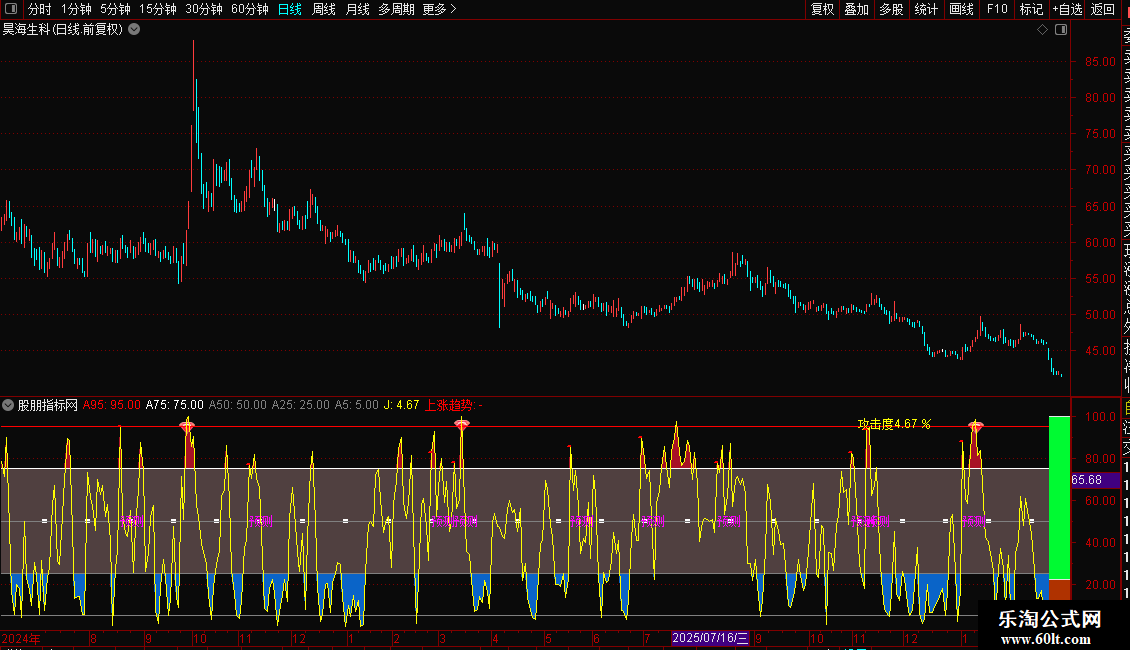Switch to 分时 intraday view
Viewport: 1130px width, 650px height.
click(x=40, y=9)
